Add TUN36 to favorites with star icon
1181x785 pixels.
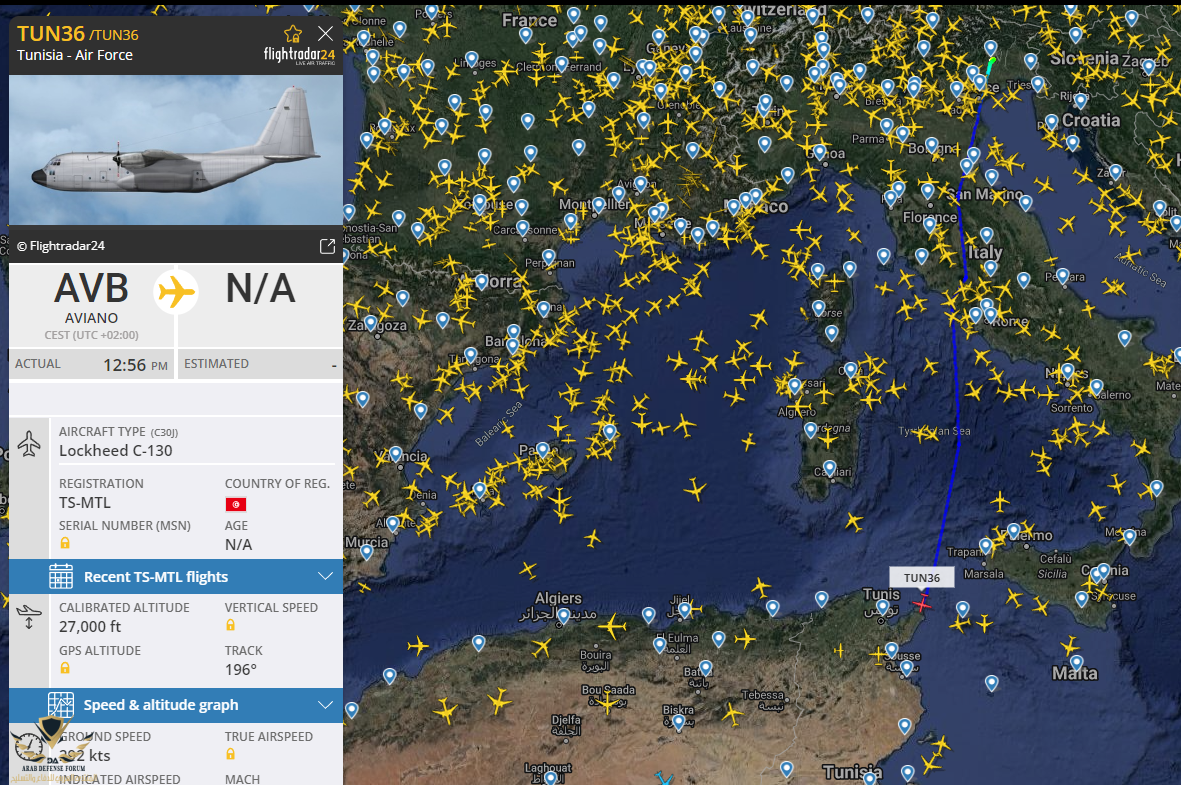pos(293,33)
